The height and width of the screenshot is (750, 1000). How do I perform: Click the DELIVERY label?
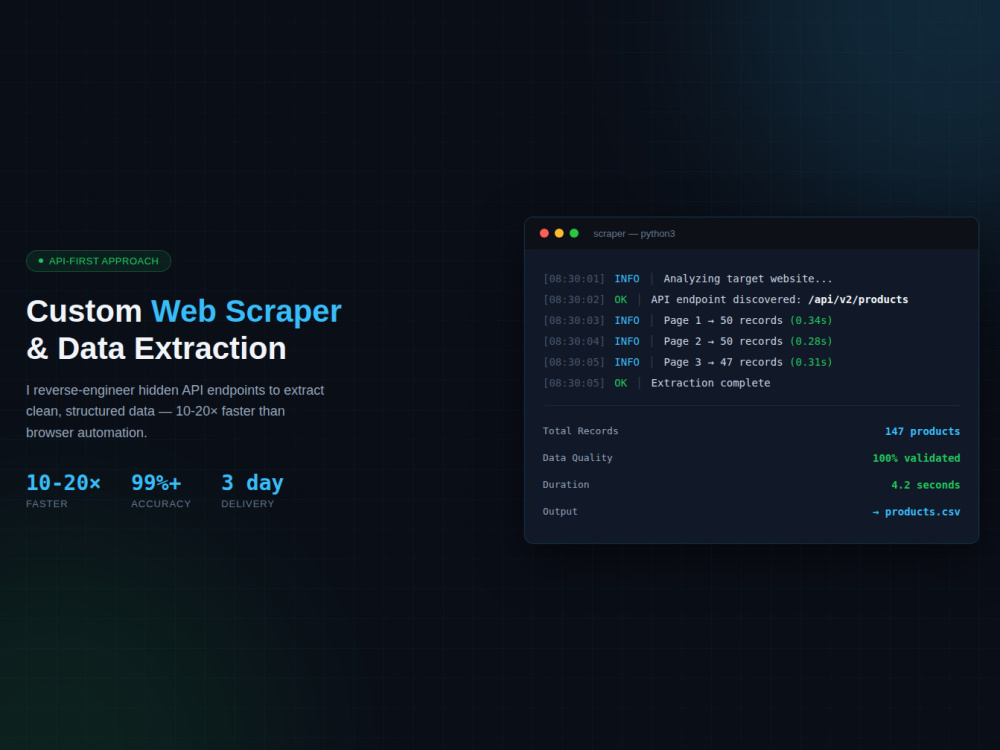(x=247, y=504)
